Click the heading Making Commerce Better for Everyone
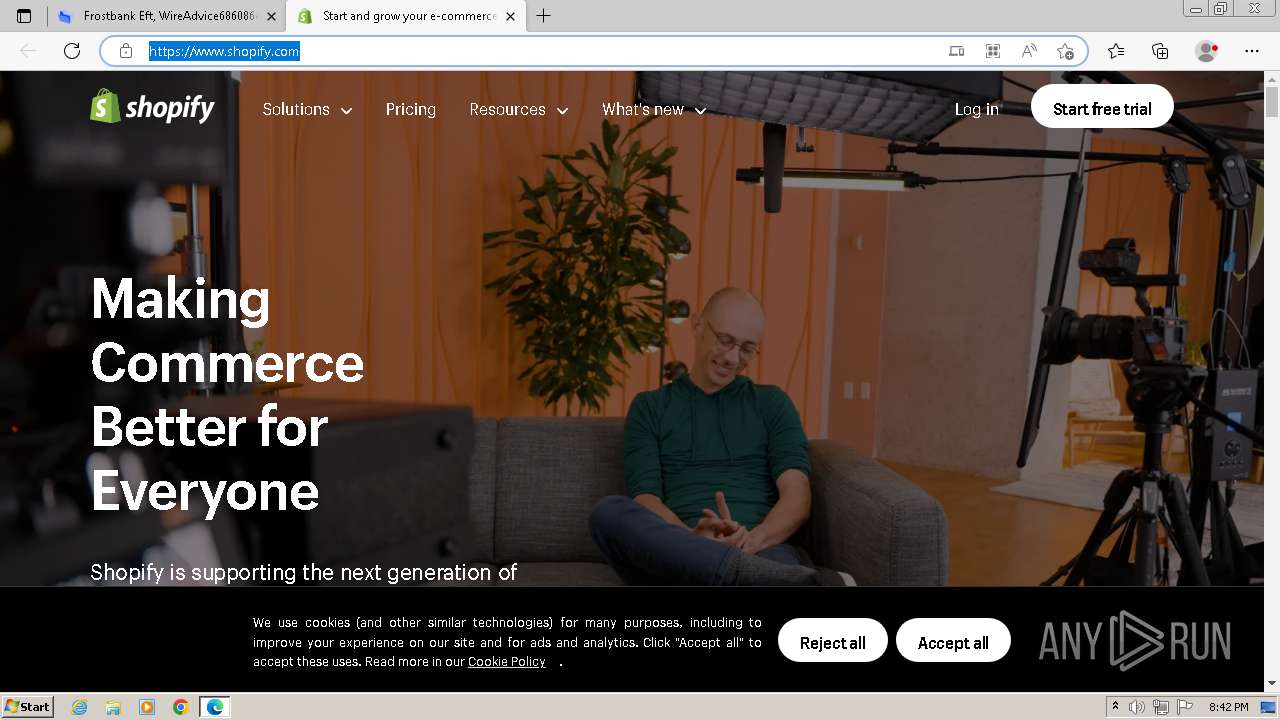Image resolution: width=1280 pixels, height=720 pixels. click(x=227, y=394)
